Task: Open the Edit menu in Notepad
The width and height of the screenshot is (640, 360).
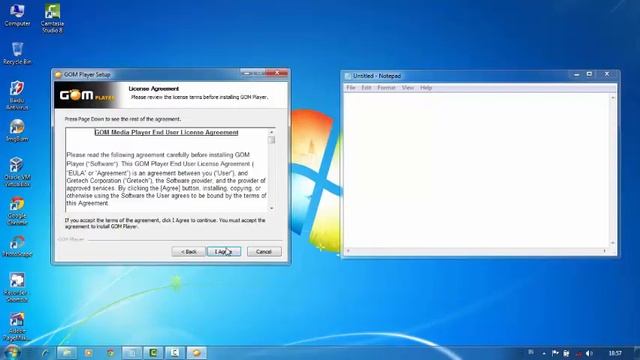Action: pyautogui.click(x=366, y=88)
